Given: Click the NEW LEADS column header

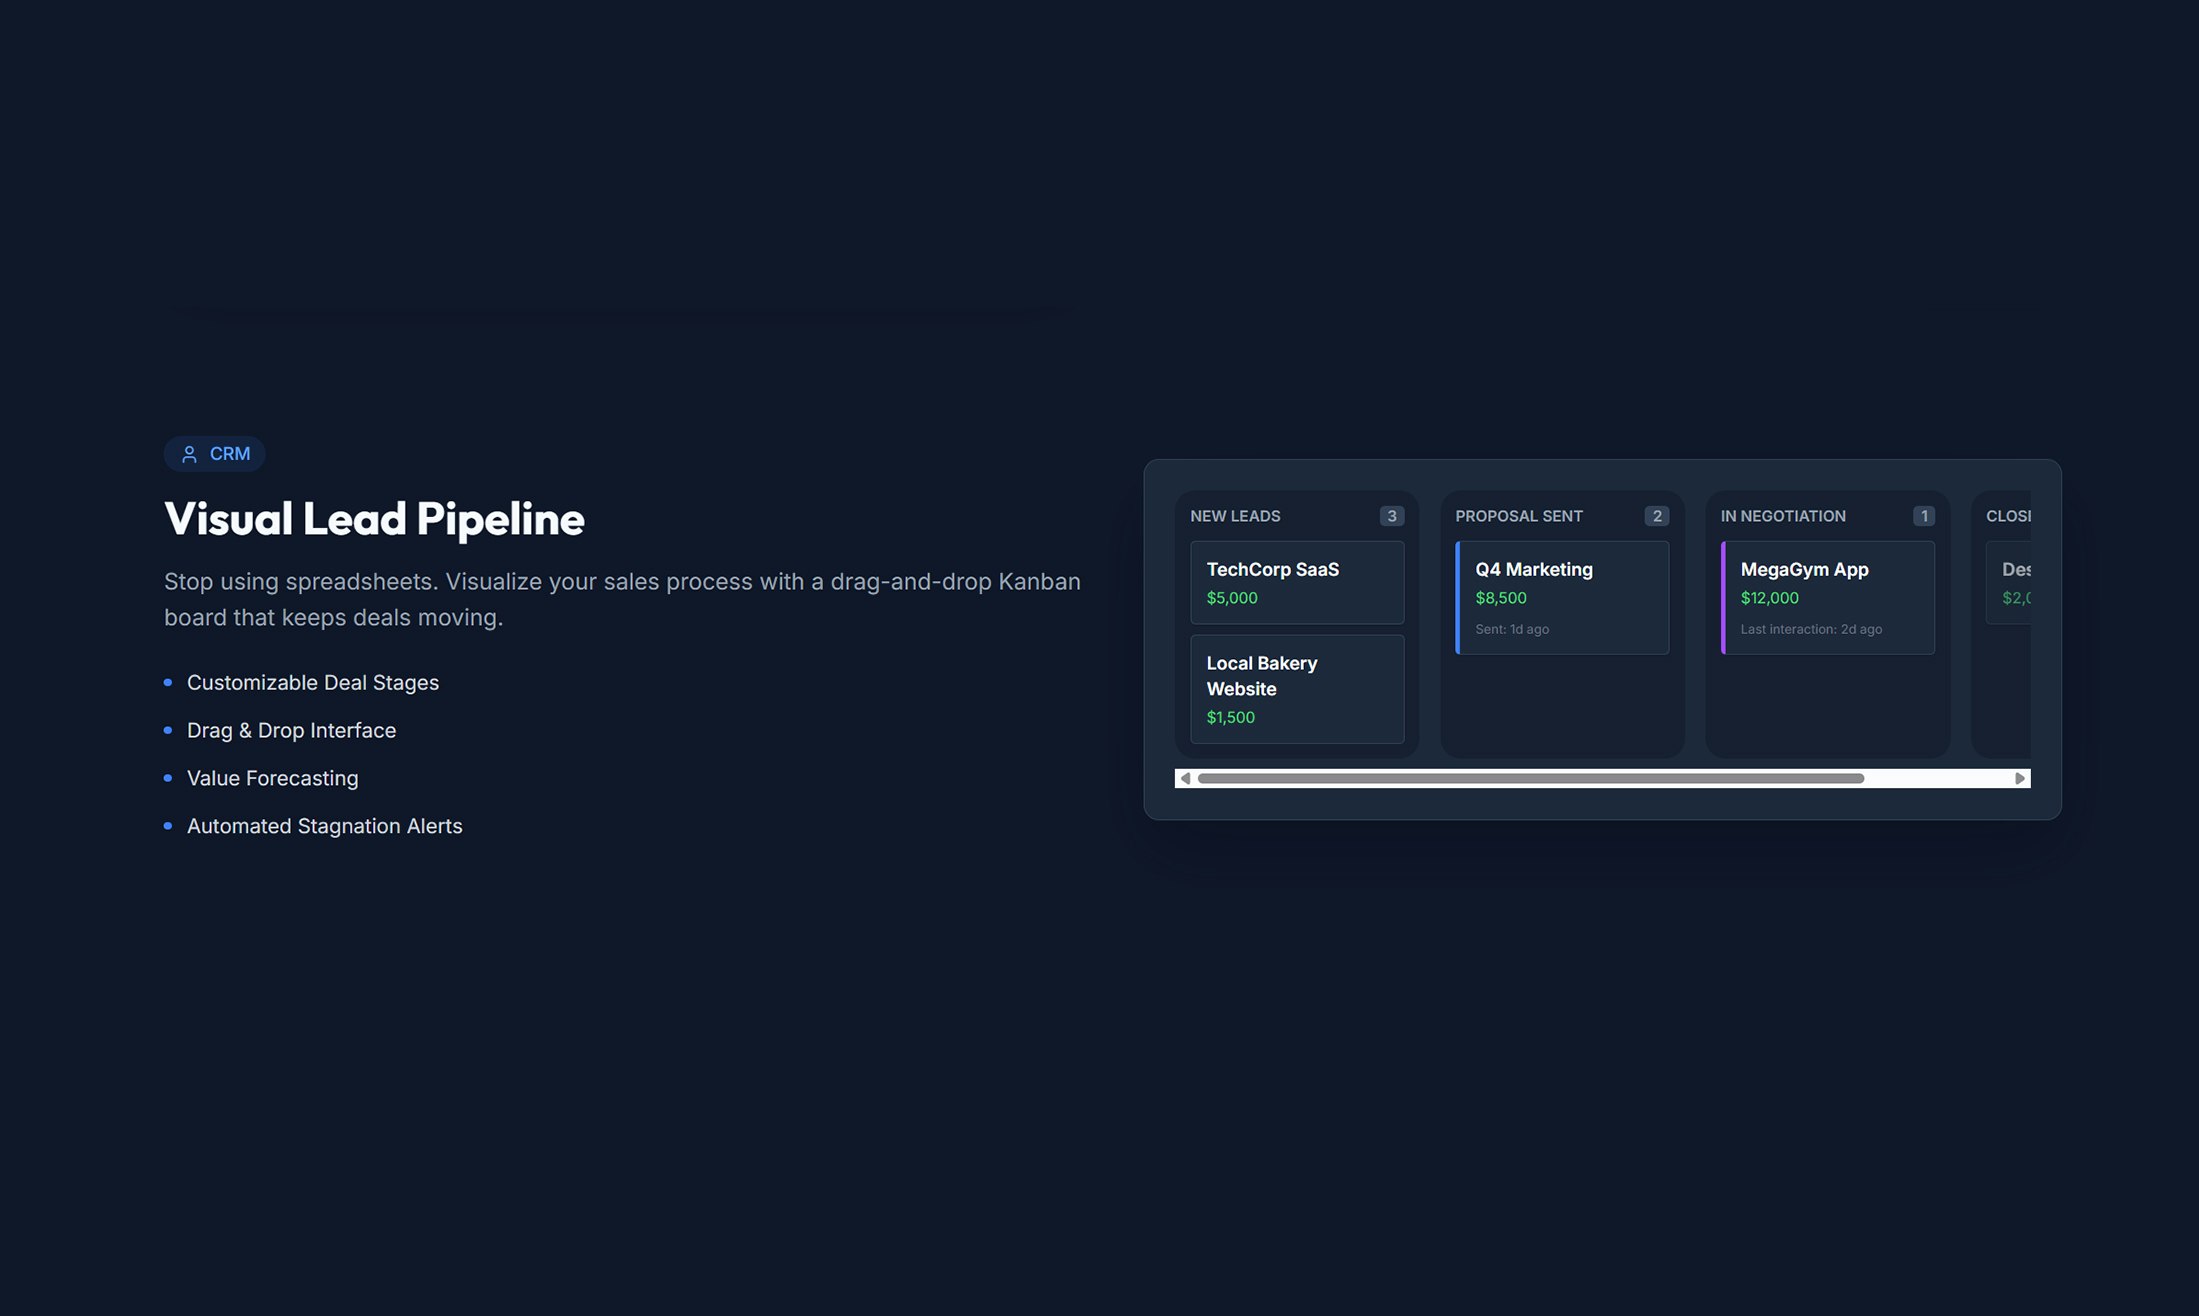Looking at the screenshot, I should pyautogui.click(x=1235, y=516).
